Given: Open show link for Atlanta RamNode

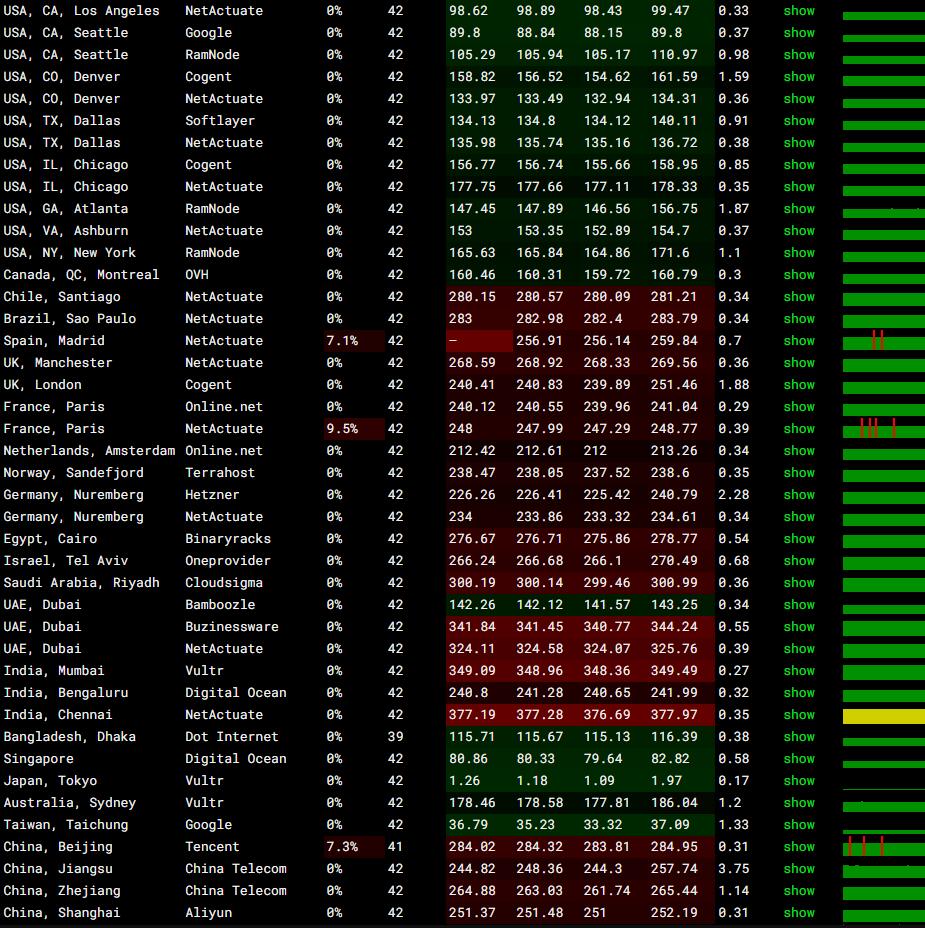Looking at the screenshot, I should 799,209.
